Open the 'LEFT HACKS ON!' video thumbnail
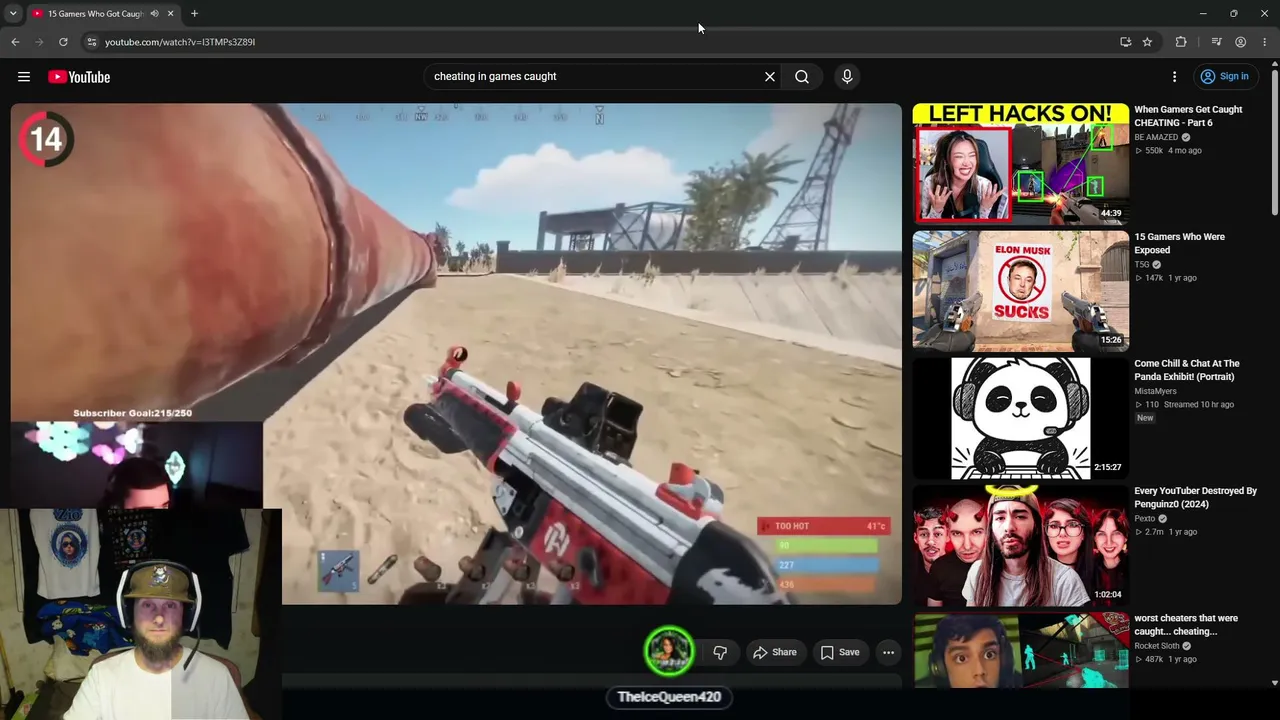Viewport: 1280px width, 720px height. 1020,163
